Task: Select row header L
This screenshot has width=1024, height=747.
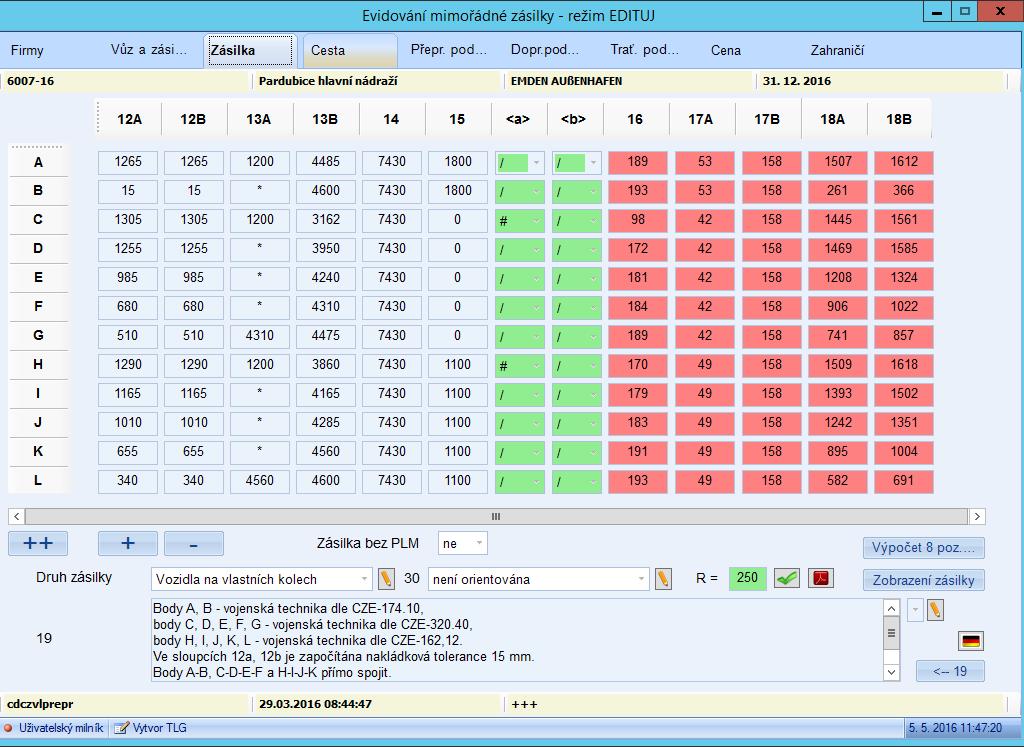Action: [38, 481]
